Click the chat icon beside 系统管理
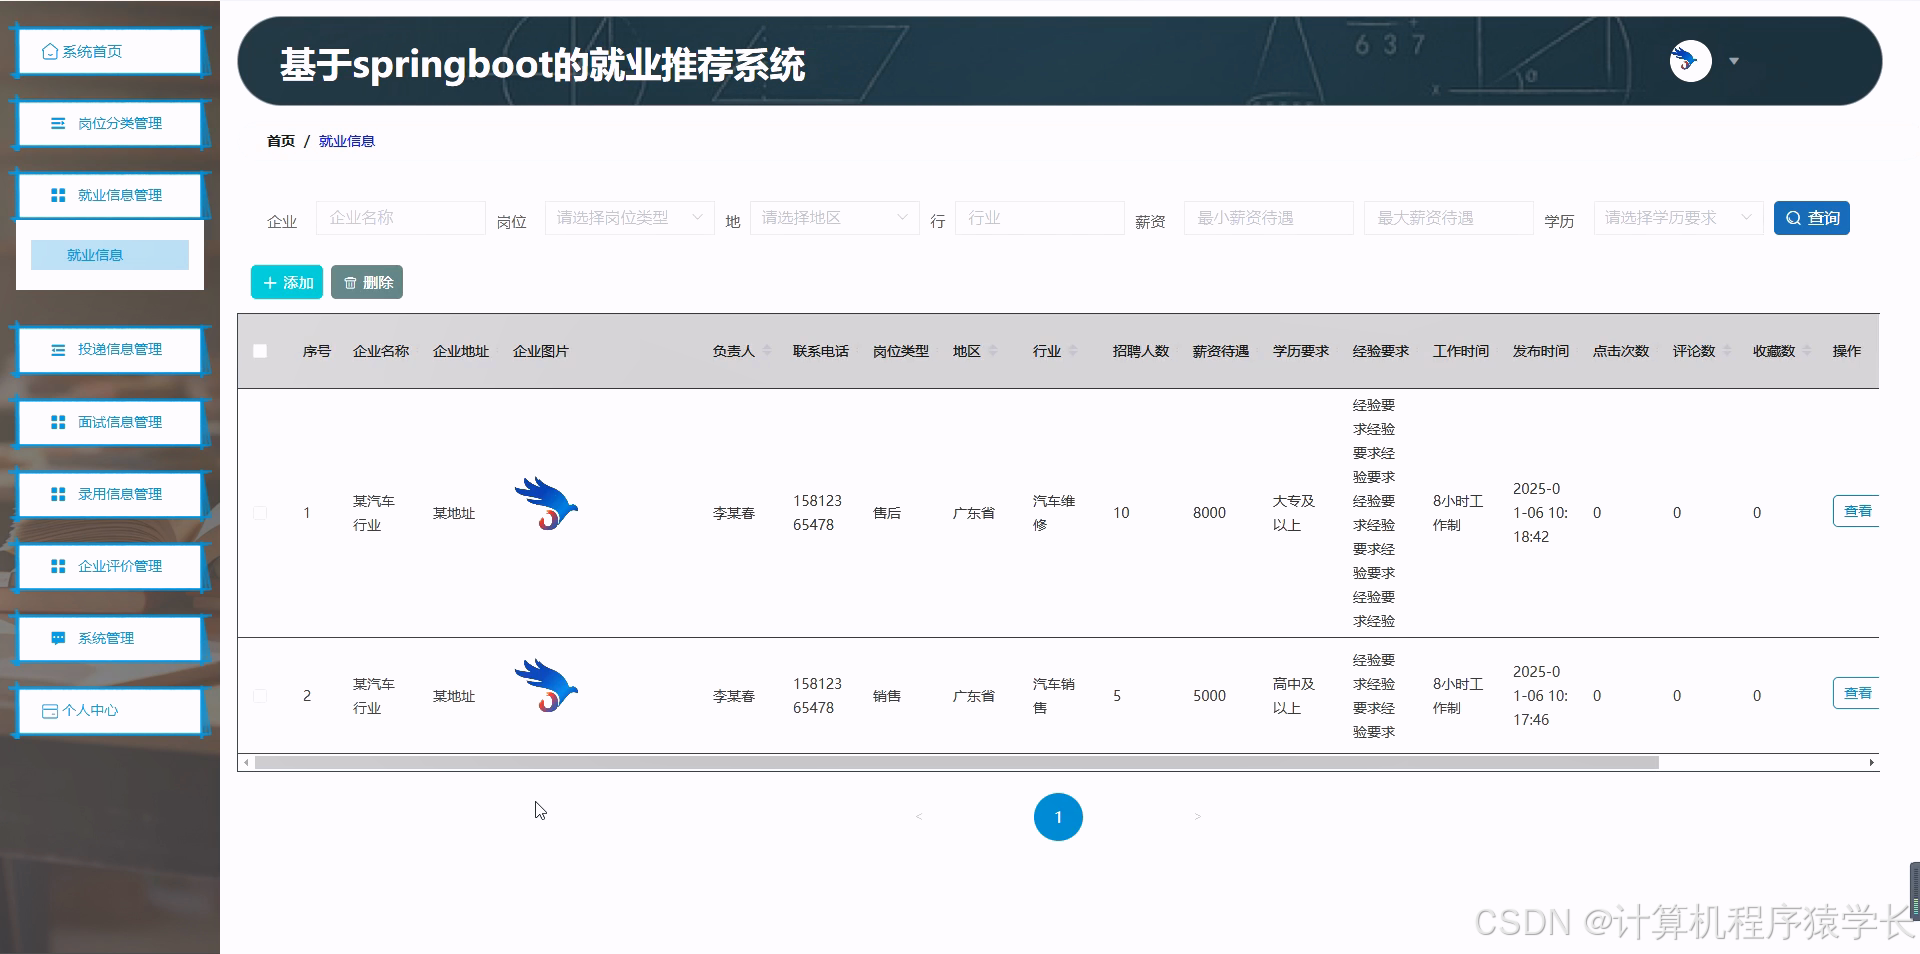This screenshot has width=1920, height=954. [56, 638]
